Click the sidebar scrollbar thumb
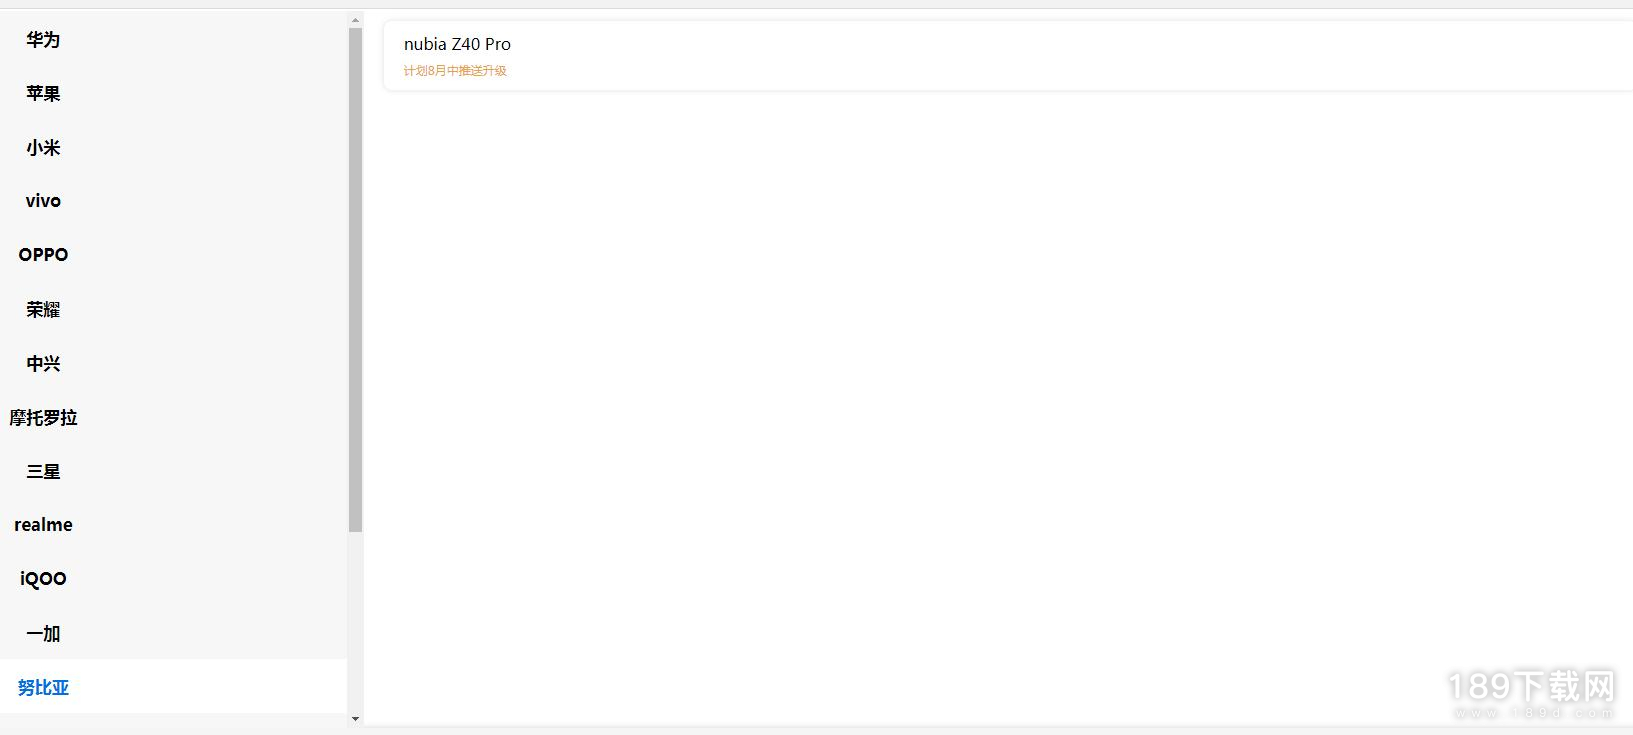 click(x=355, y=280)
